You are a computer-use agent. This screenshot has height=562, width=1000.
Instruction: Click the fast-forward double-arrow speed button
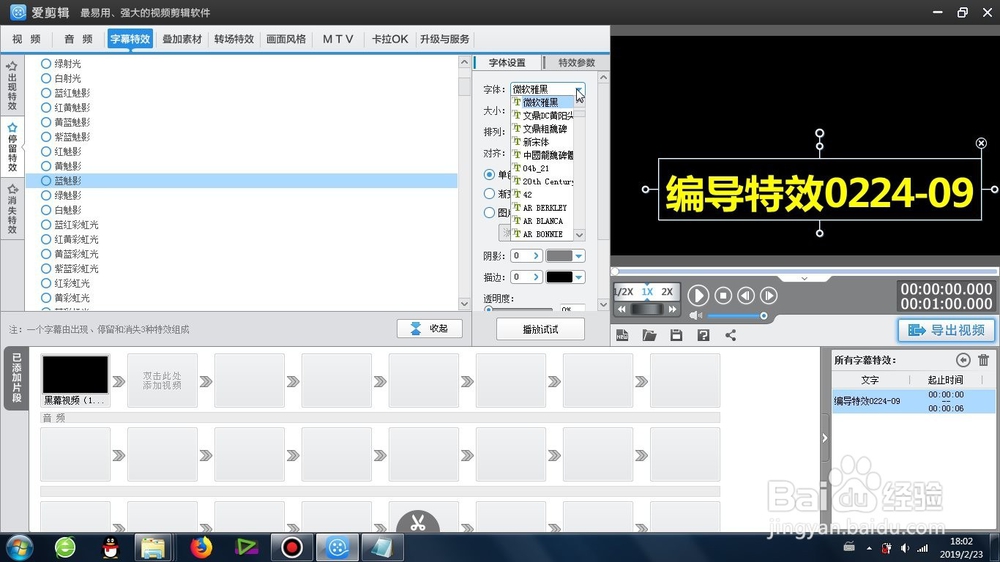(x=672, y=309)
